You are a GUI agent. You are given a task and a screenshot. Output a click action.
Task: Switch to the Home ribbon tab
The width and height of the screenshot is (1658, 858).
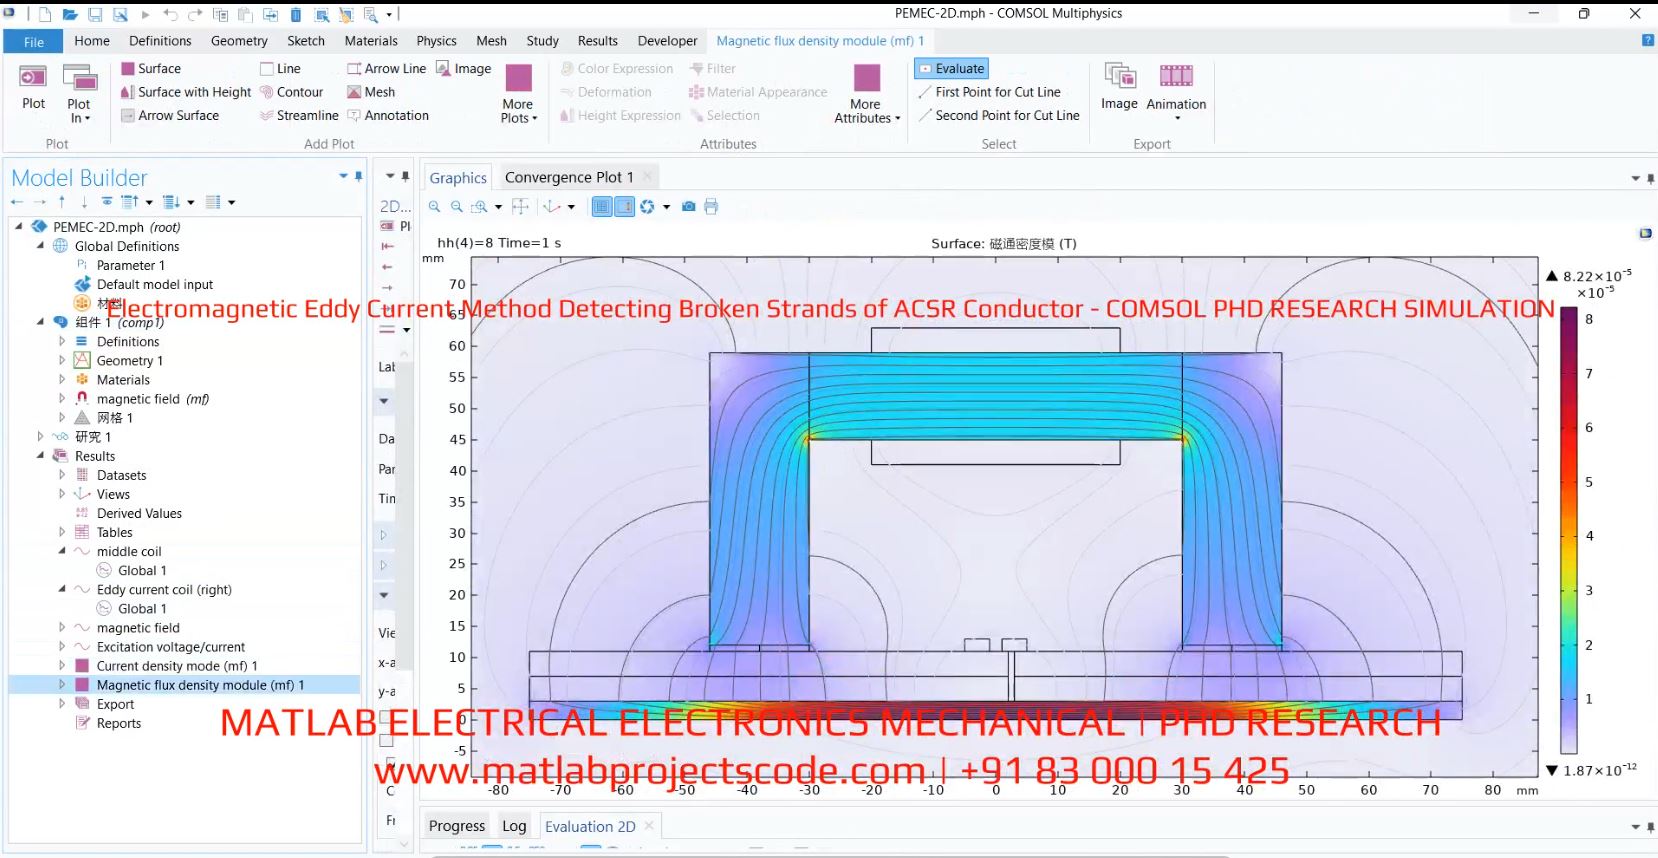click(92, 41)
